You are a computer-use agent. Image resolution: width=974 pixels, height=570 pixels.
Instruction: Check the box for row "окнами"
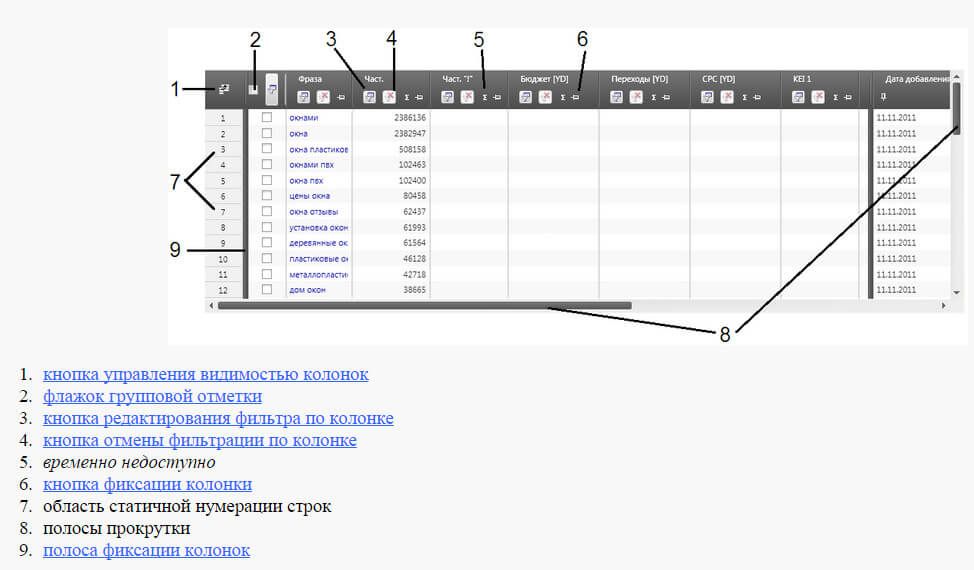[x=266, y=117]
